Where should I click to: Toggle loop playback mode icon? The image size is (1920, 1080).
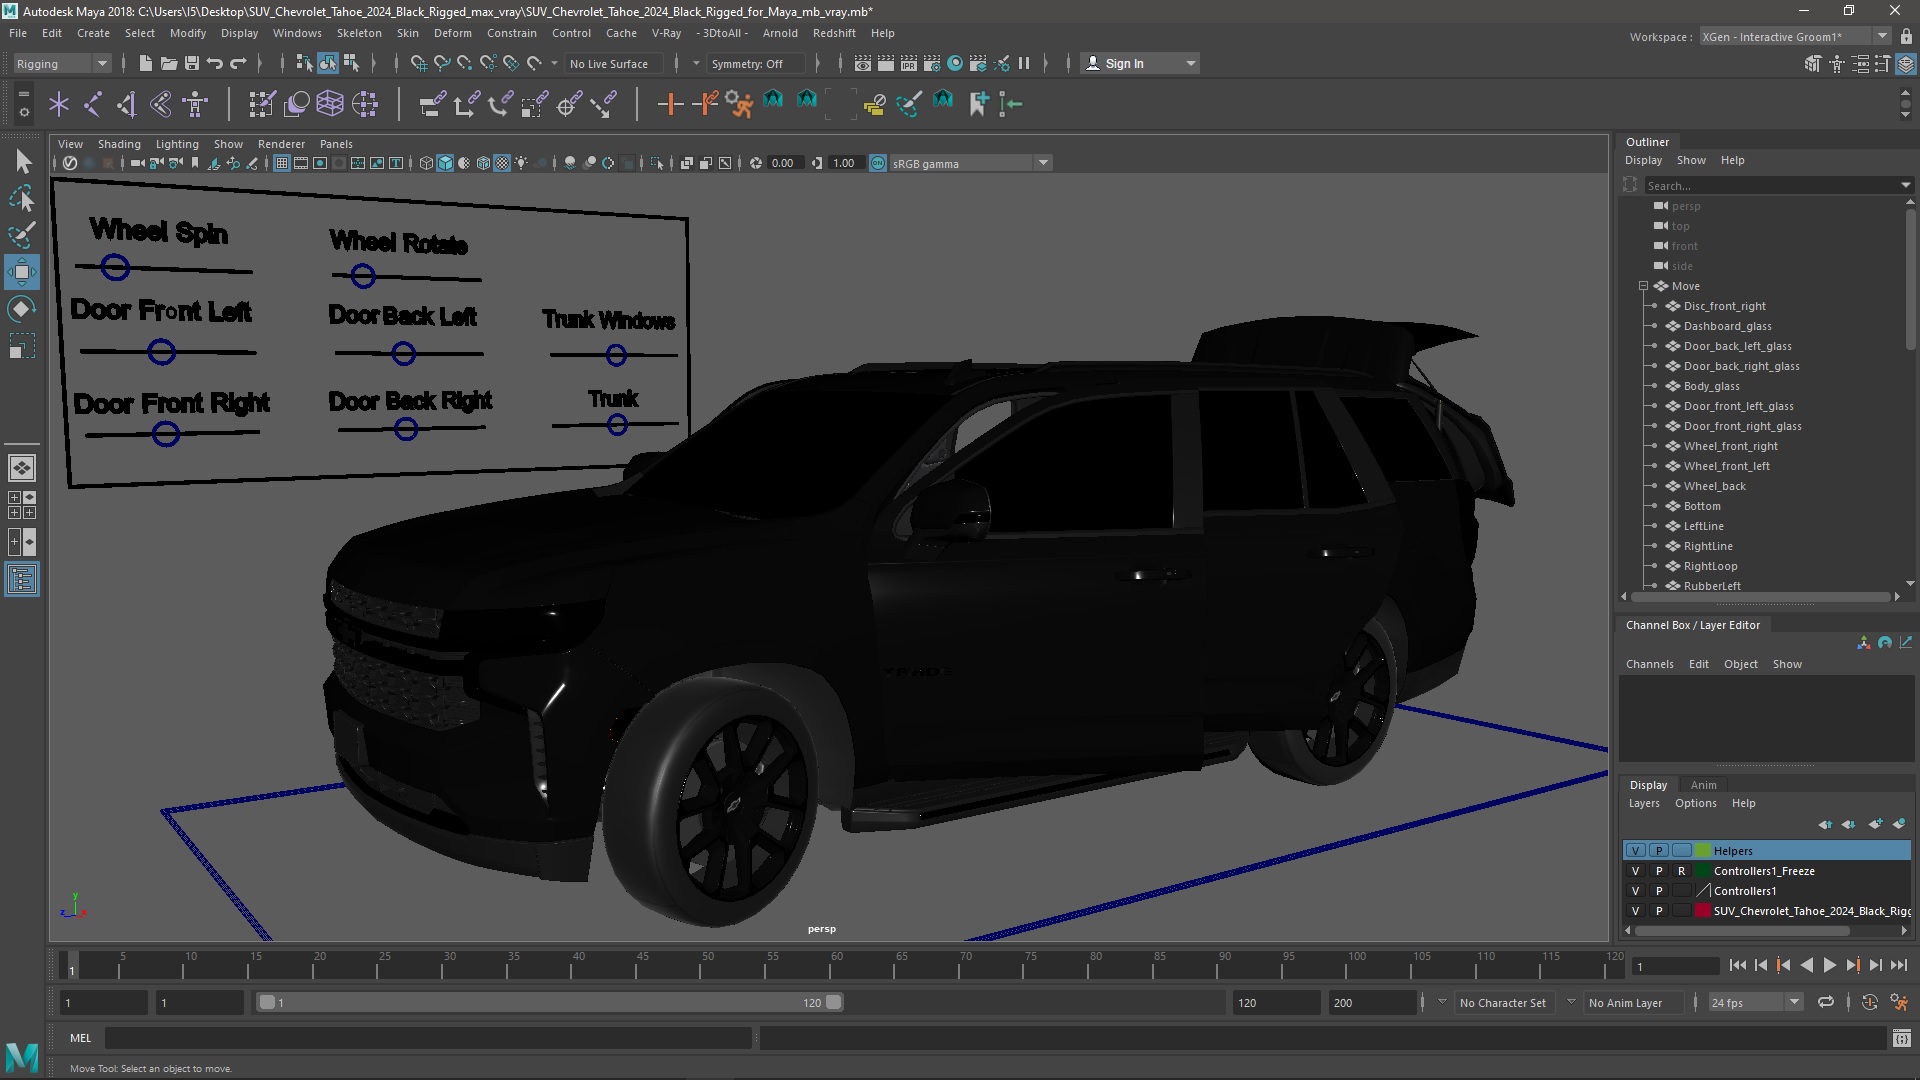click(1826, 1002)
